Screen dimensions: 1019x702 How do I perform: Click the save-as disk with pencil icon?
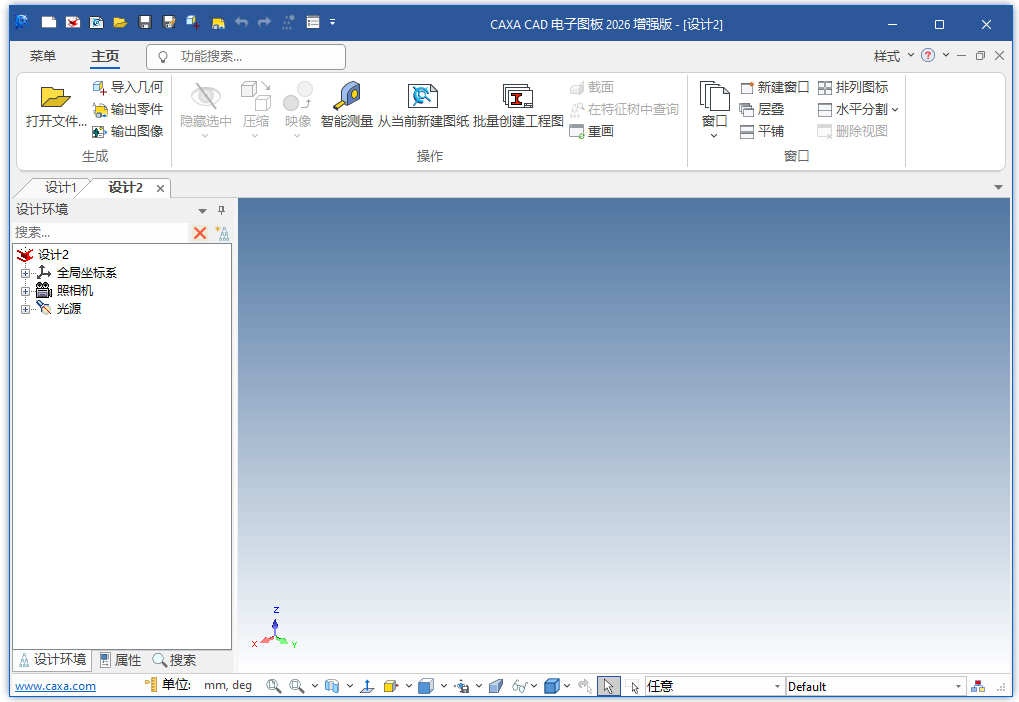coord(169,23)
